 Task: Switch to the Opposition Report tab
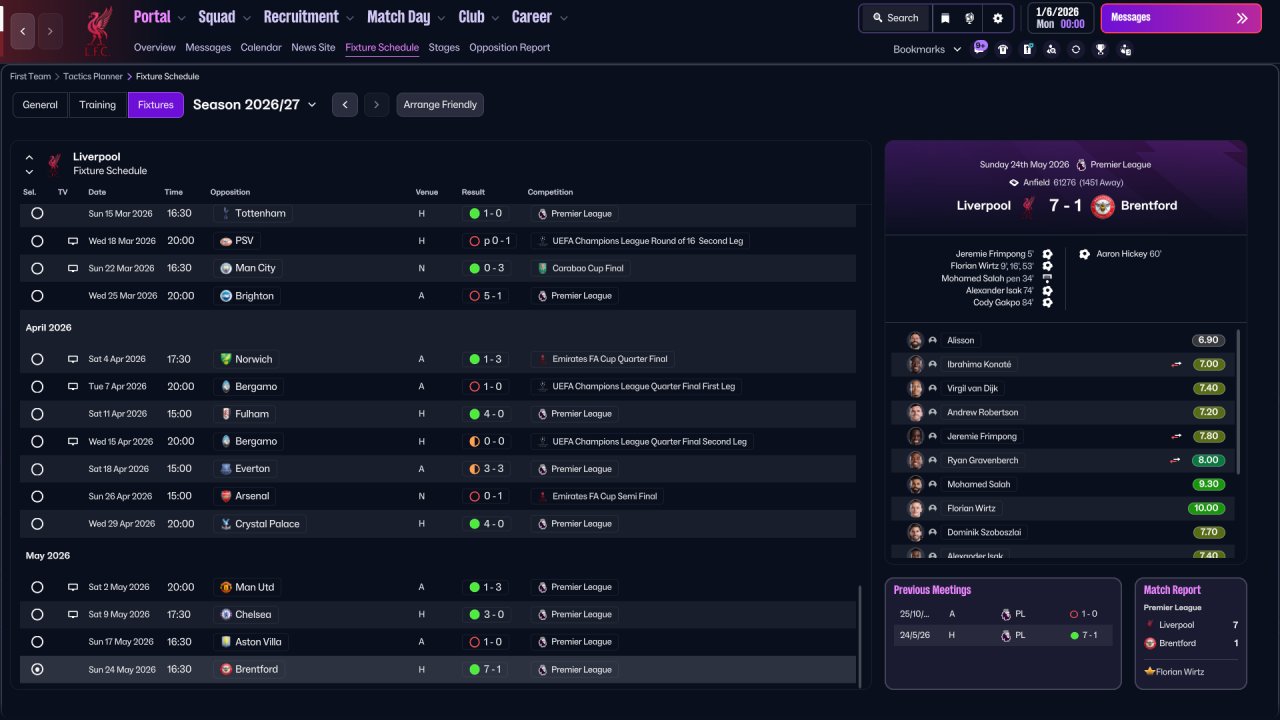(509, 47)
